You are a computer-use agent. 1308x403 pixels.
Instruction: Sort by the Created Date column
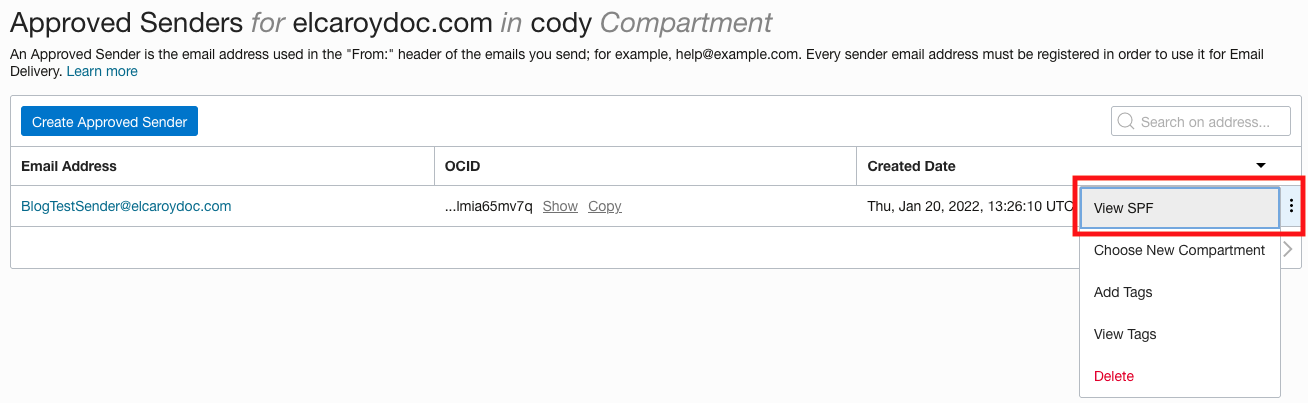pos(911,166)
